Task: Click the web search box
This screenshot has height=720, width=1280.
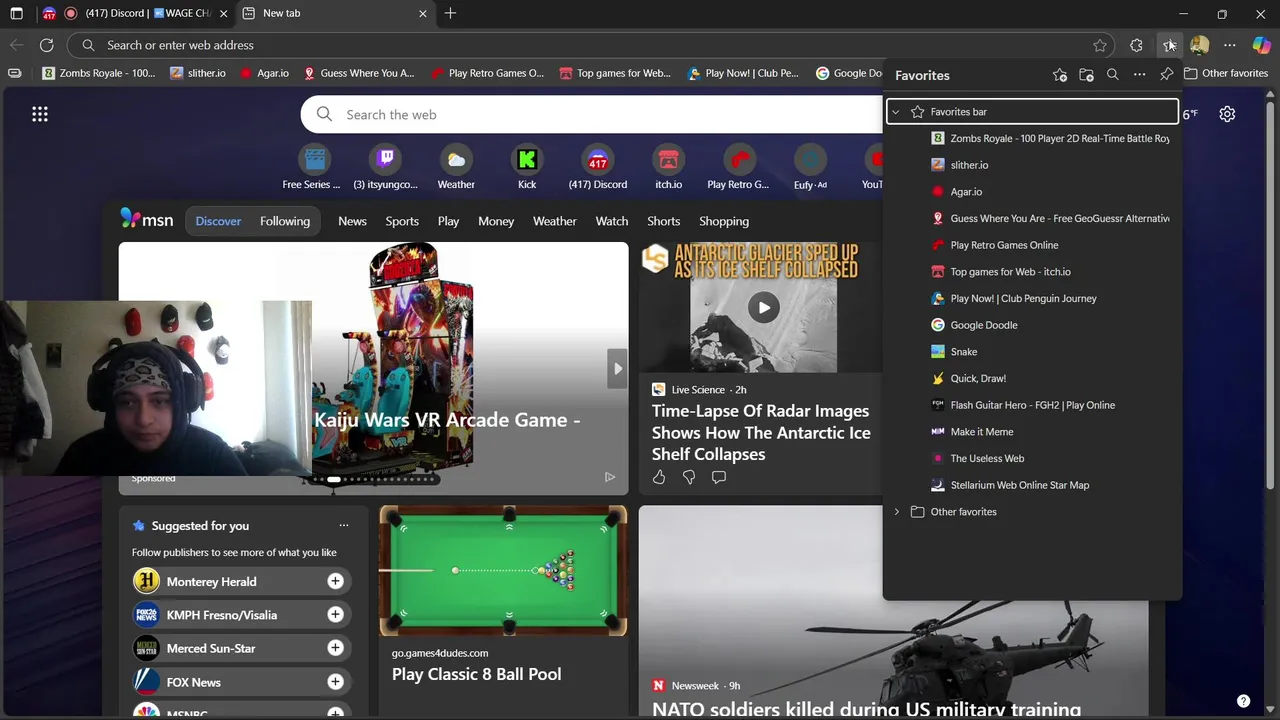Action: (592, 114)
